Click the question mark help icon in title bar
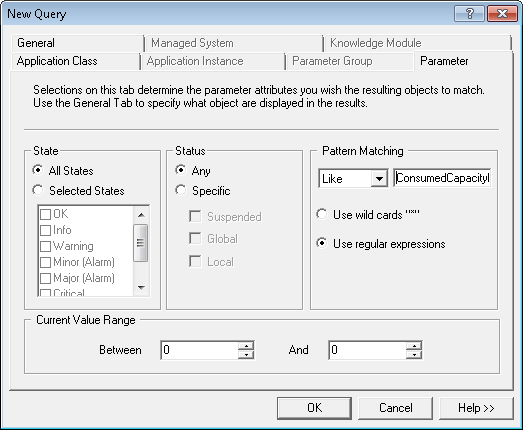 pyautogui.click(x=469, y=14)
